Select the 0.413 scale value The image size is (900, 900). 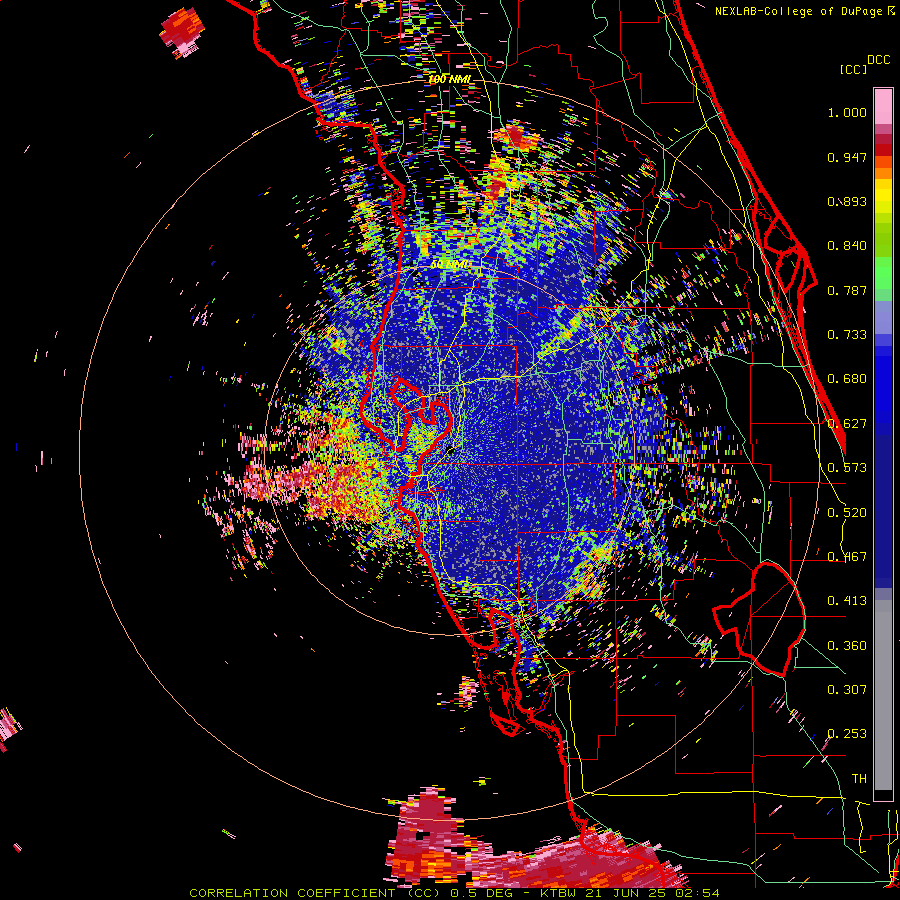click(847, 601)
